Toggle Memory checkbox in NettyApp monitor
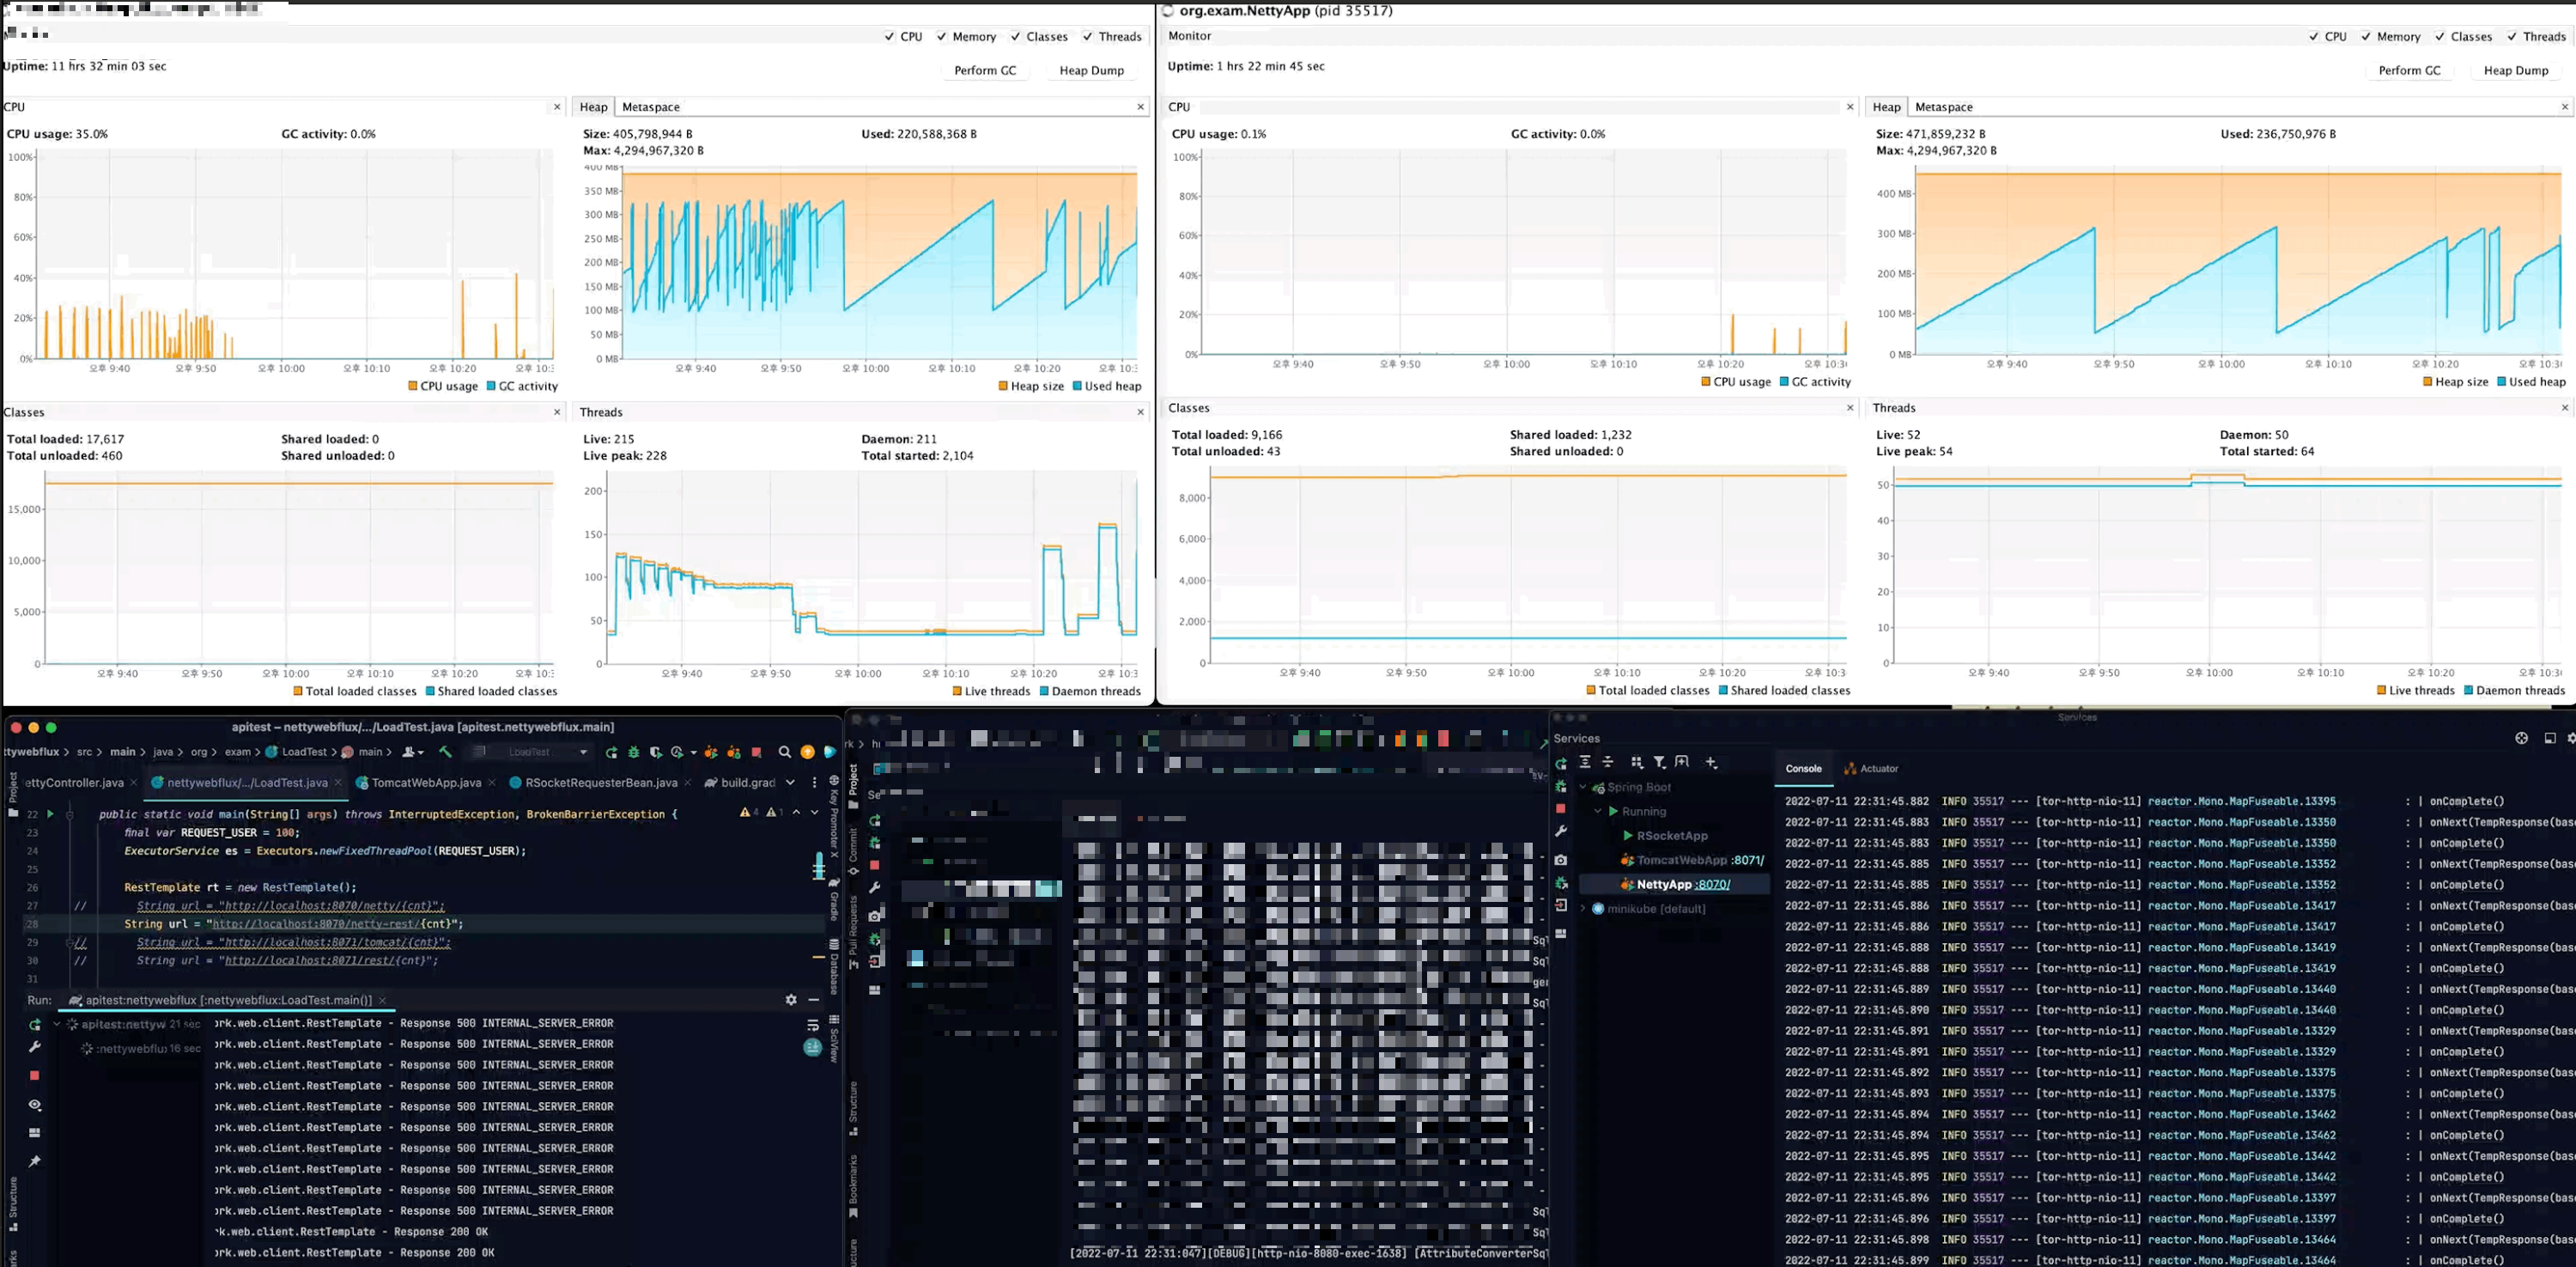The width and height of the screenshot is (2576, 1267). (x=2366, y=37)
